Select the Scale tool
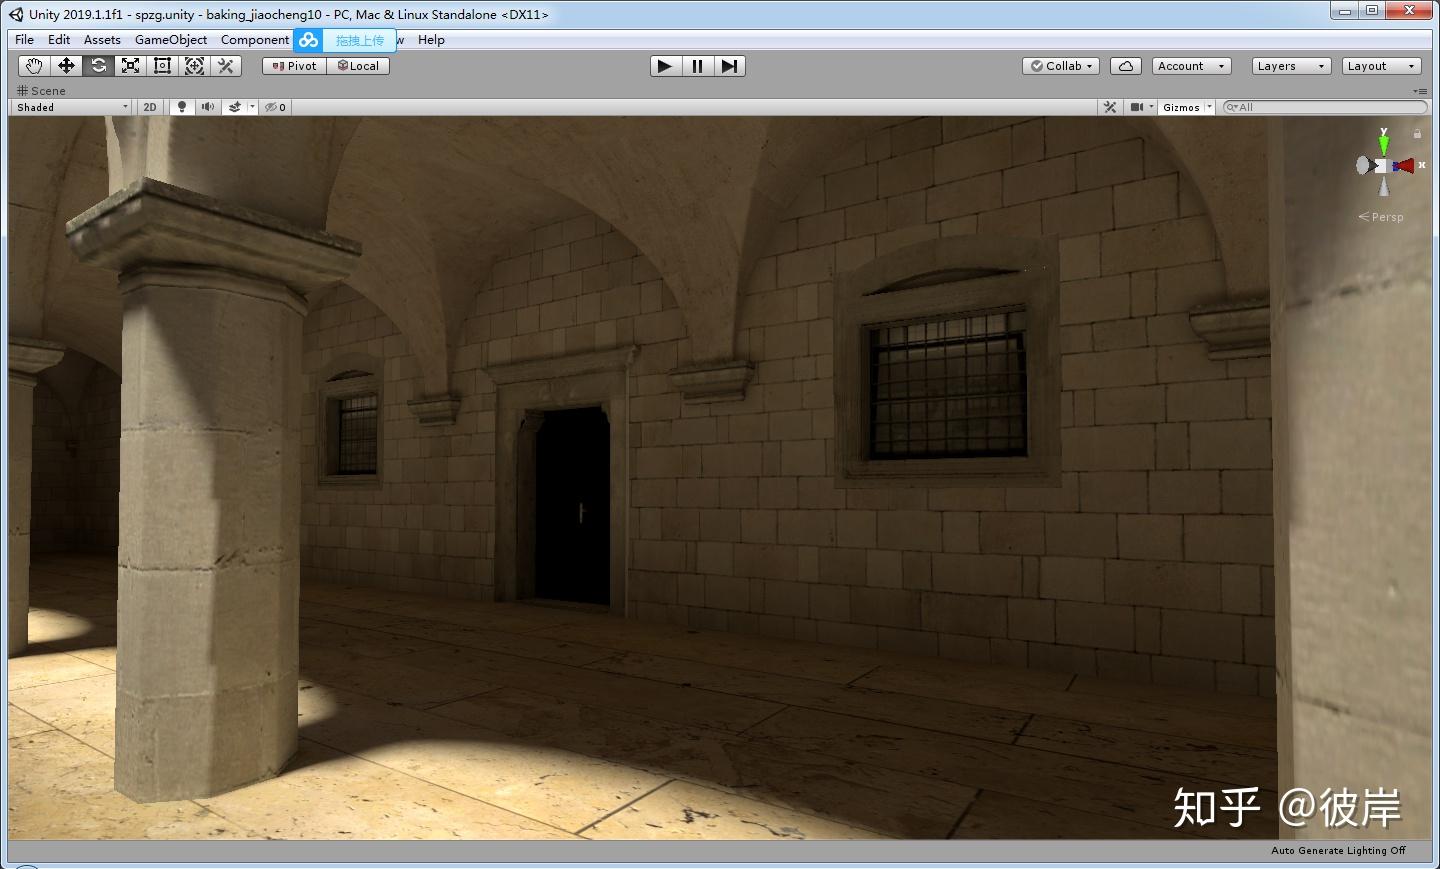Image resolution: width=1440 pixels, height=869 pixels. 130,66
